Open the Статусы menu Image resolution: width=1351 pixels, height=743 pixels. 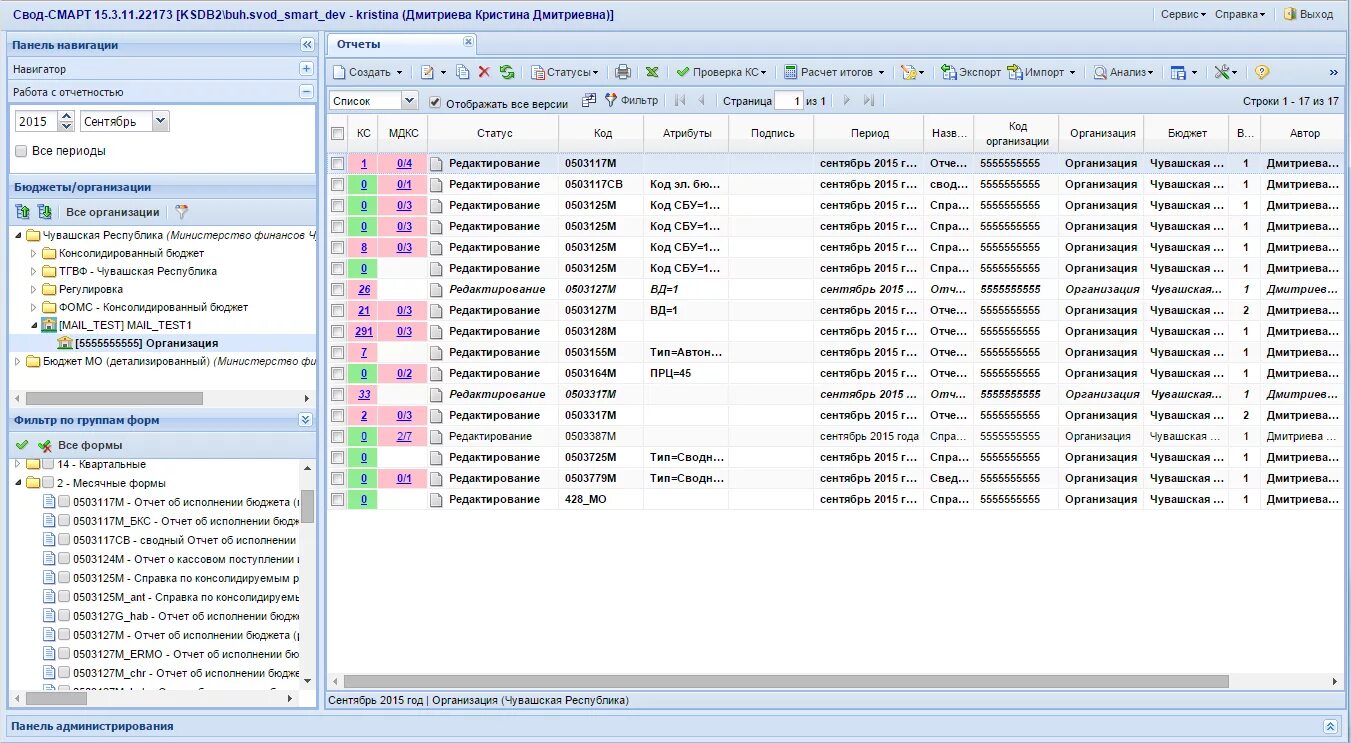(x=565, y=72)
